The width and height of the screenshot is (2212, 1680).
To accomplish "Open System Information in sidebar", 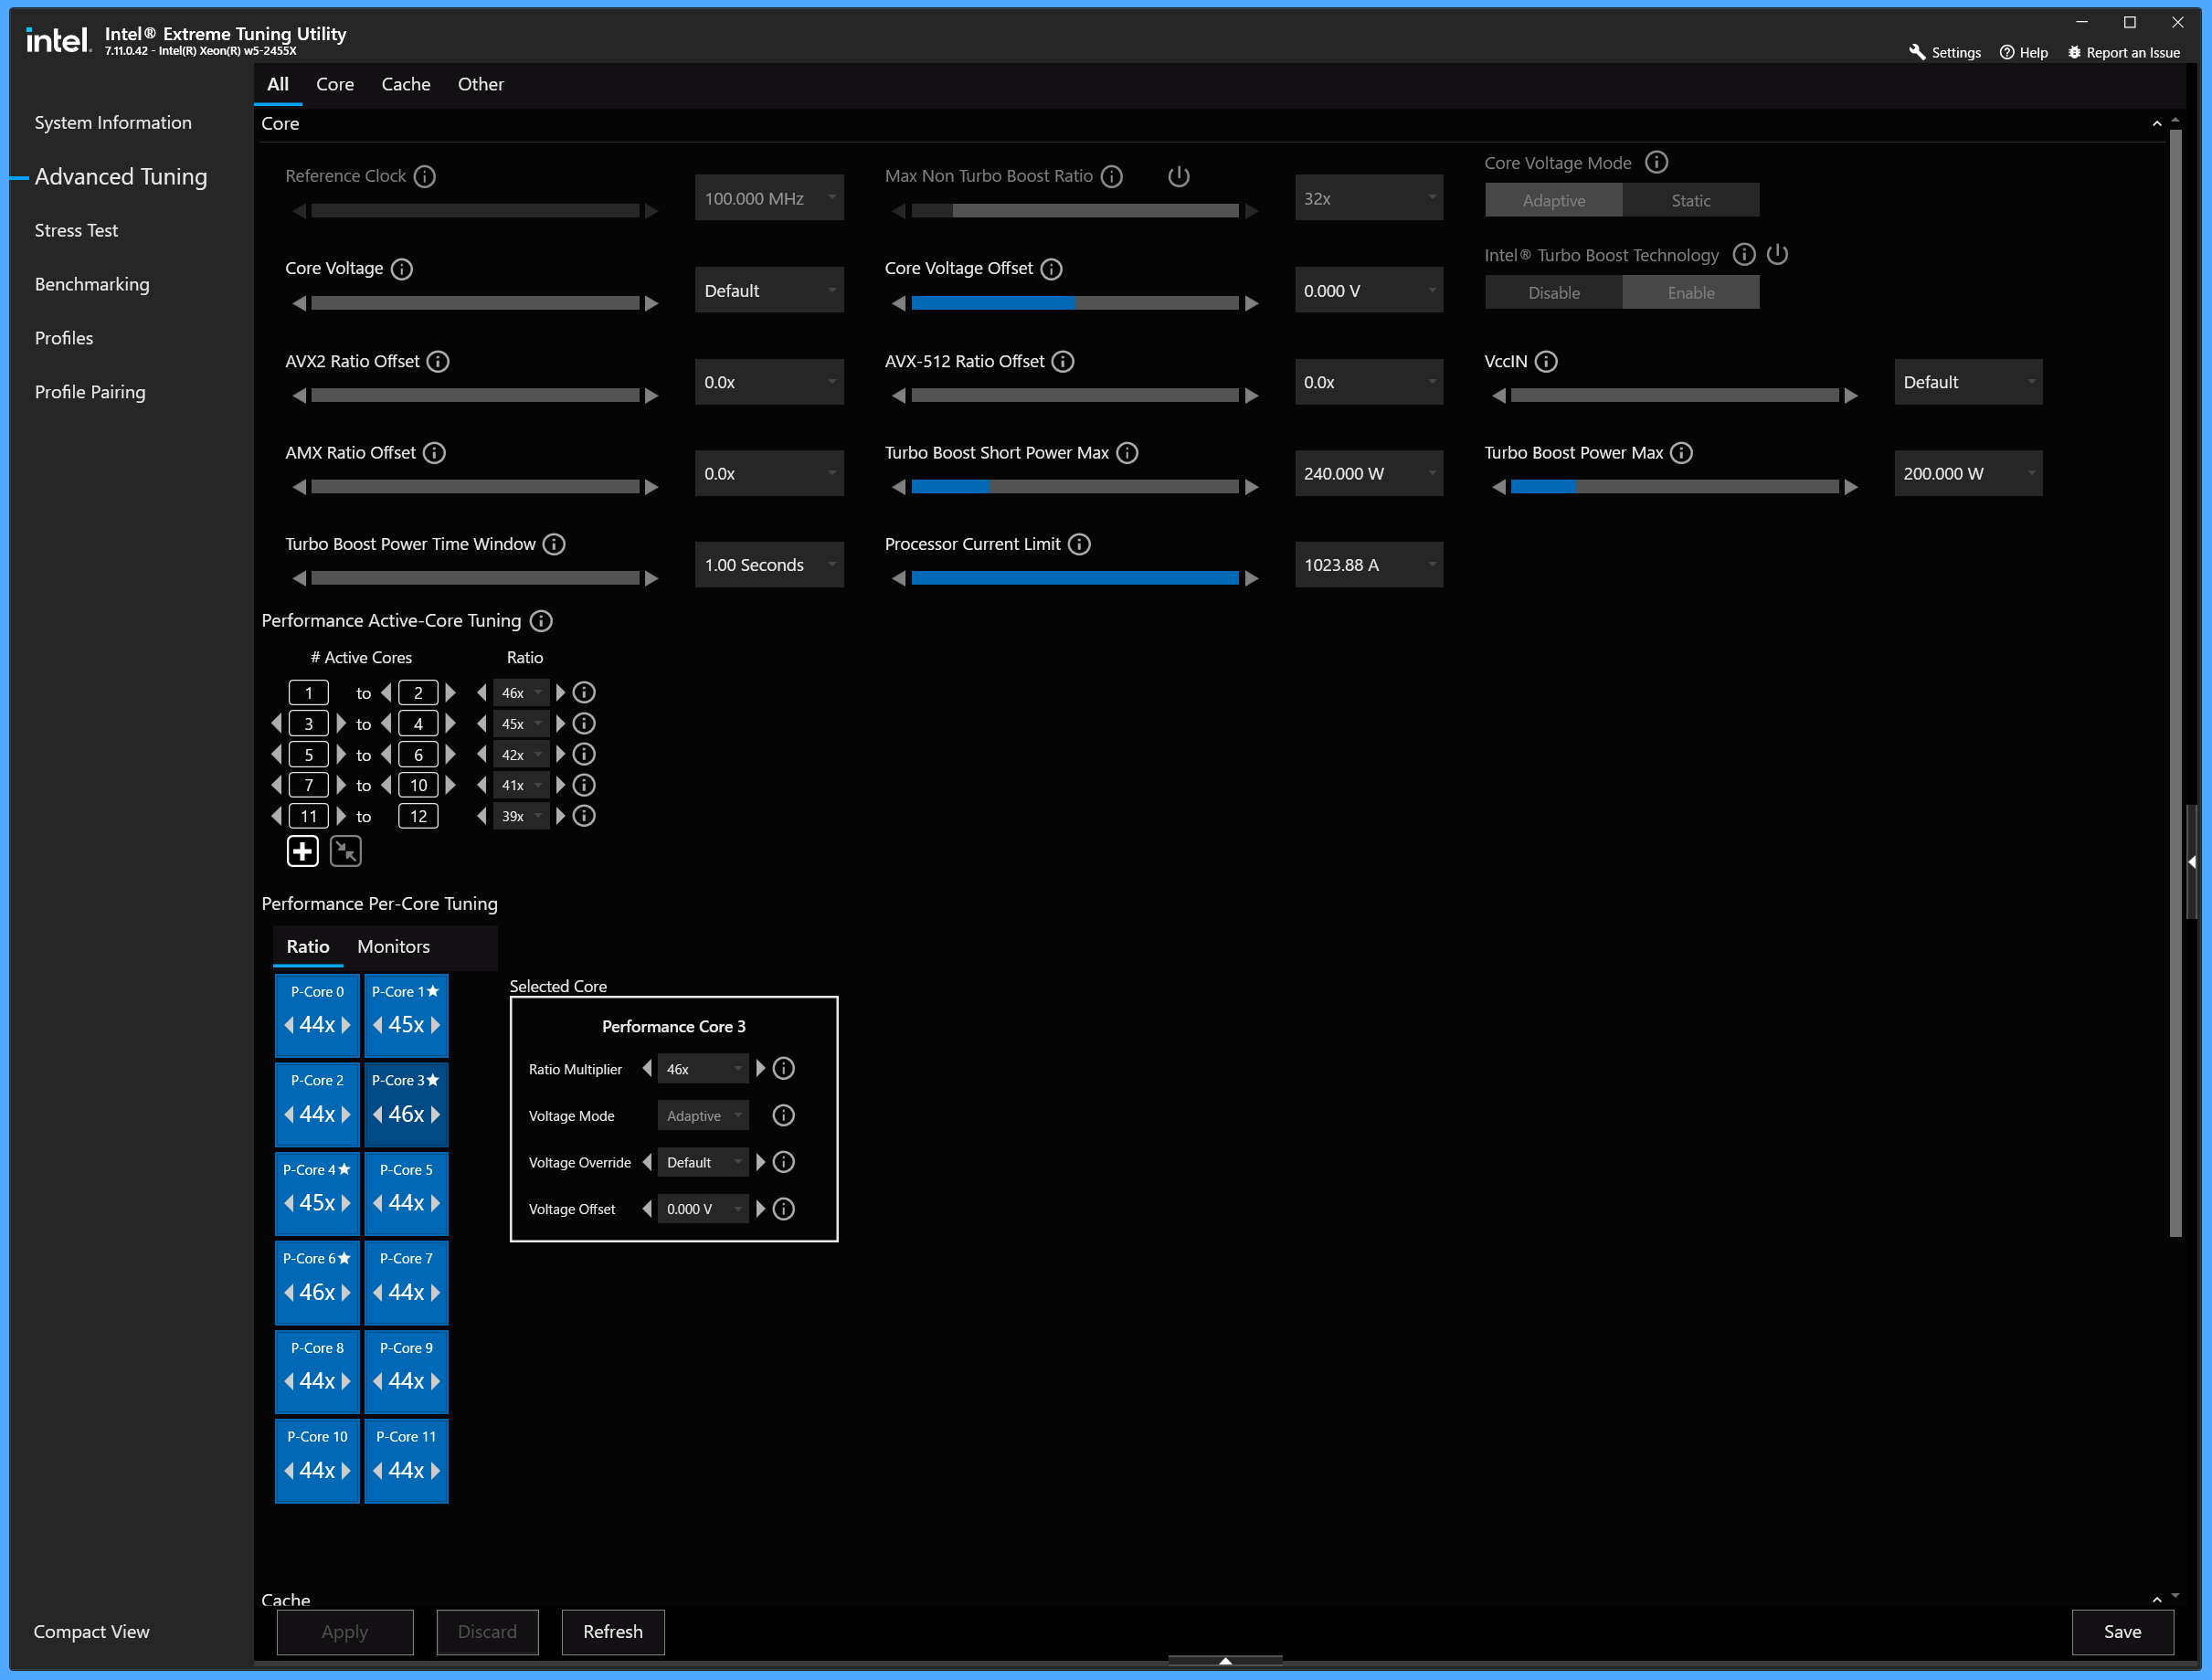I will point(113,122).
